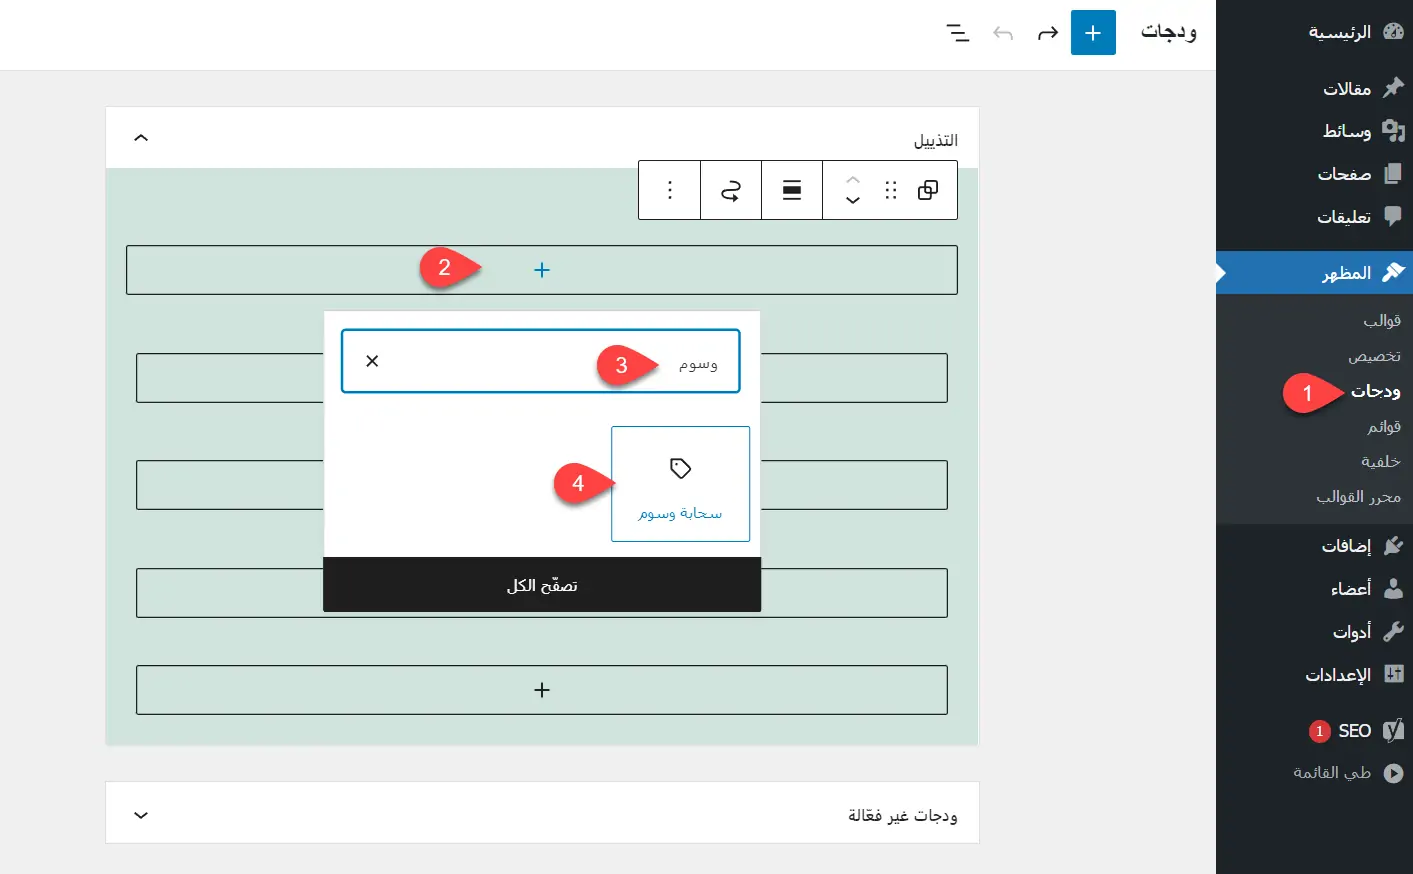Click the columns block type icon
This screenshot has width=1413, height=874.
(x=928, y=190)
